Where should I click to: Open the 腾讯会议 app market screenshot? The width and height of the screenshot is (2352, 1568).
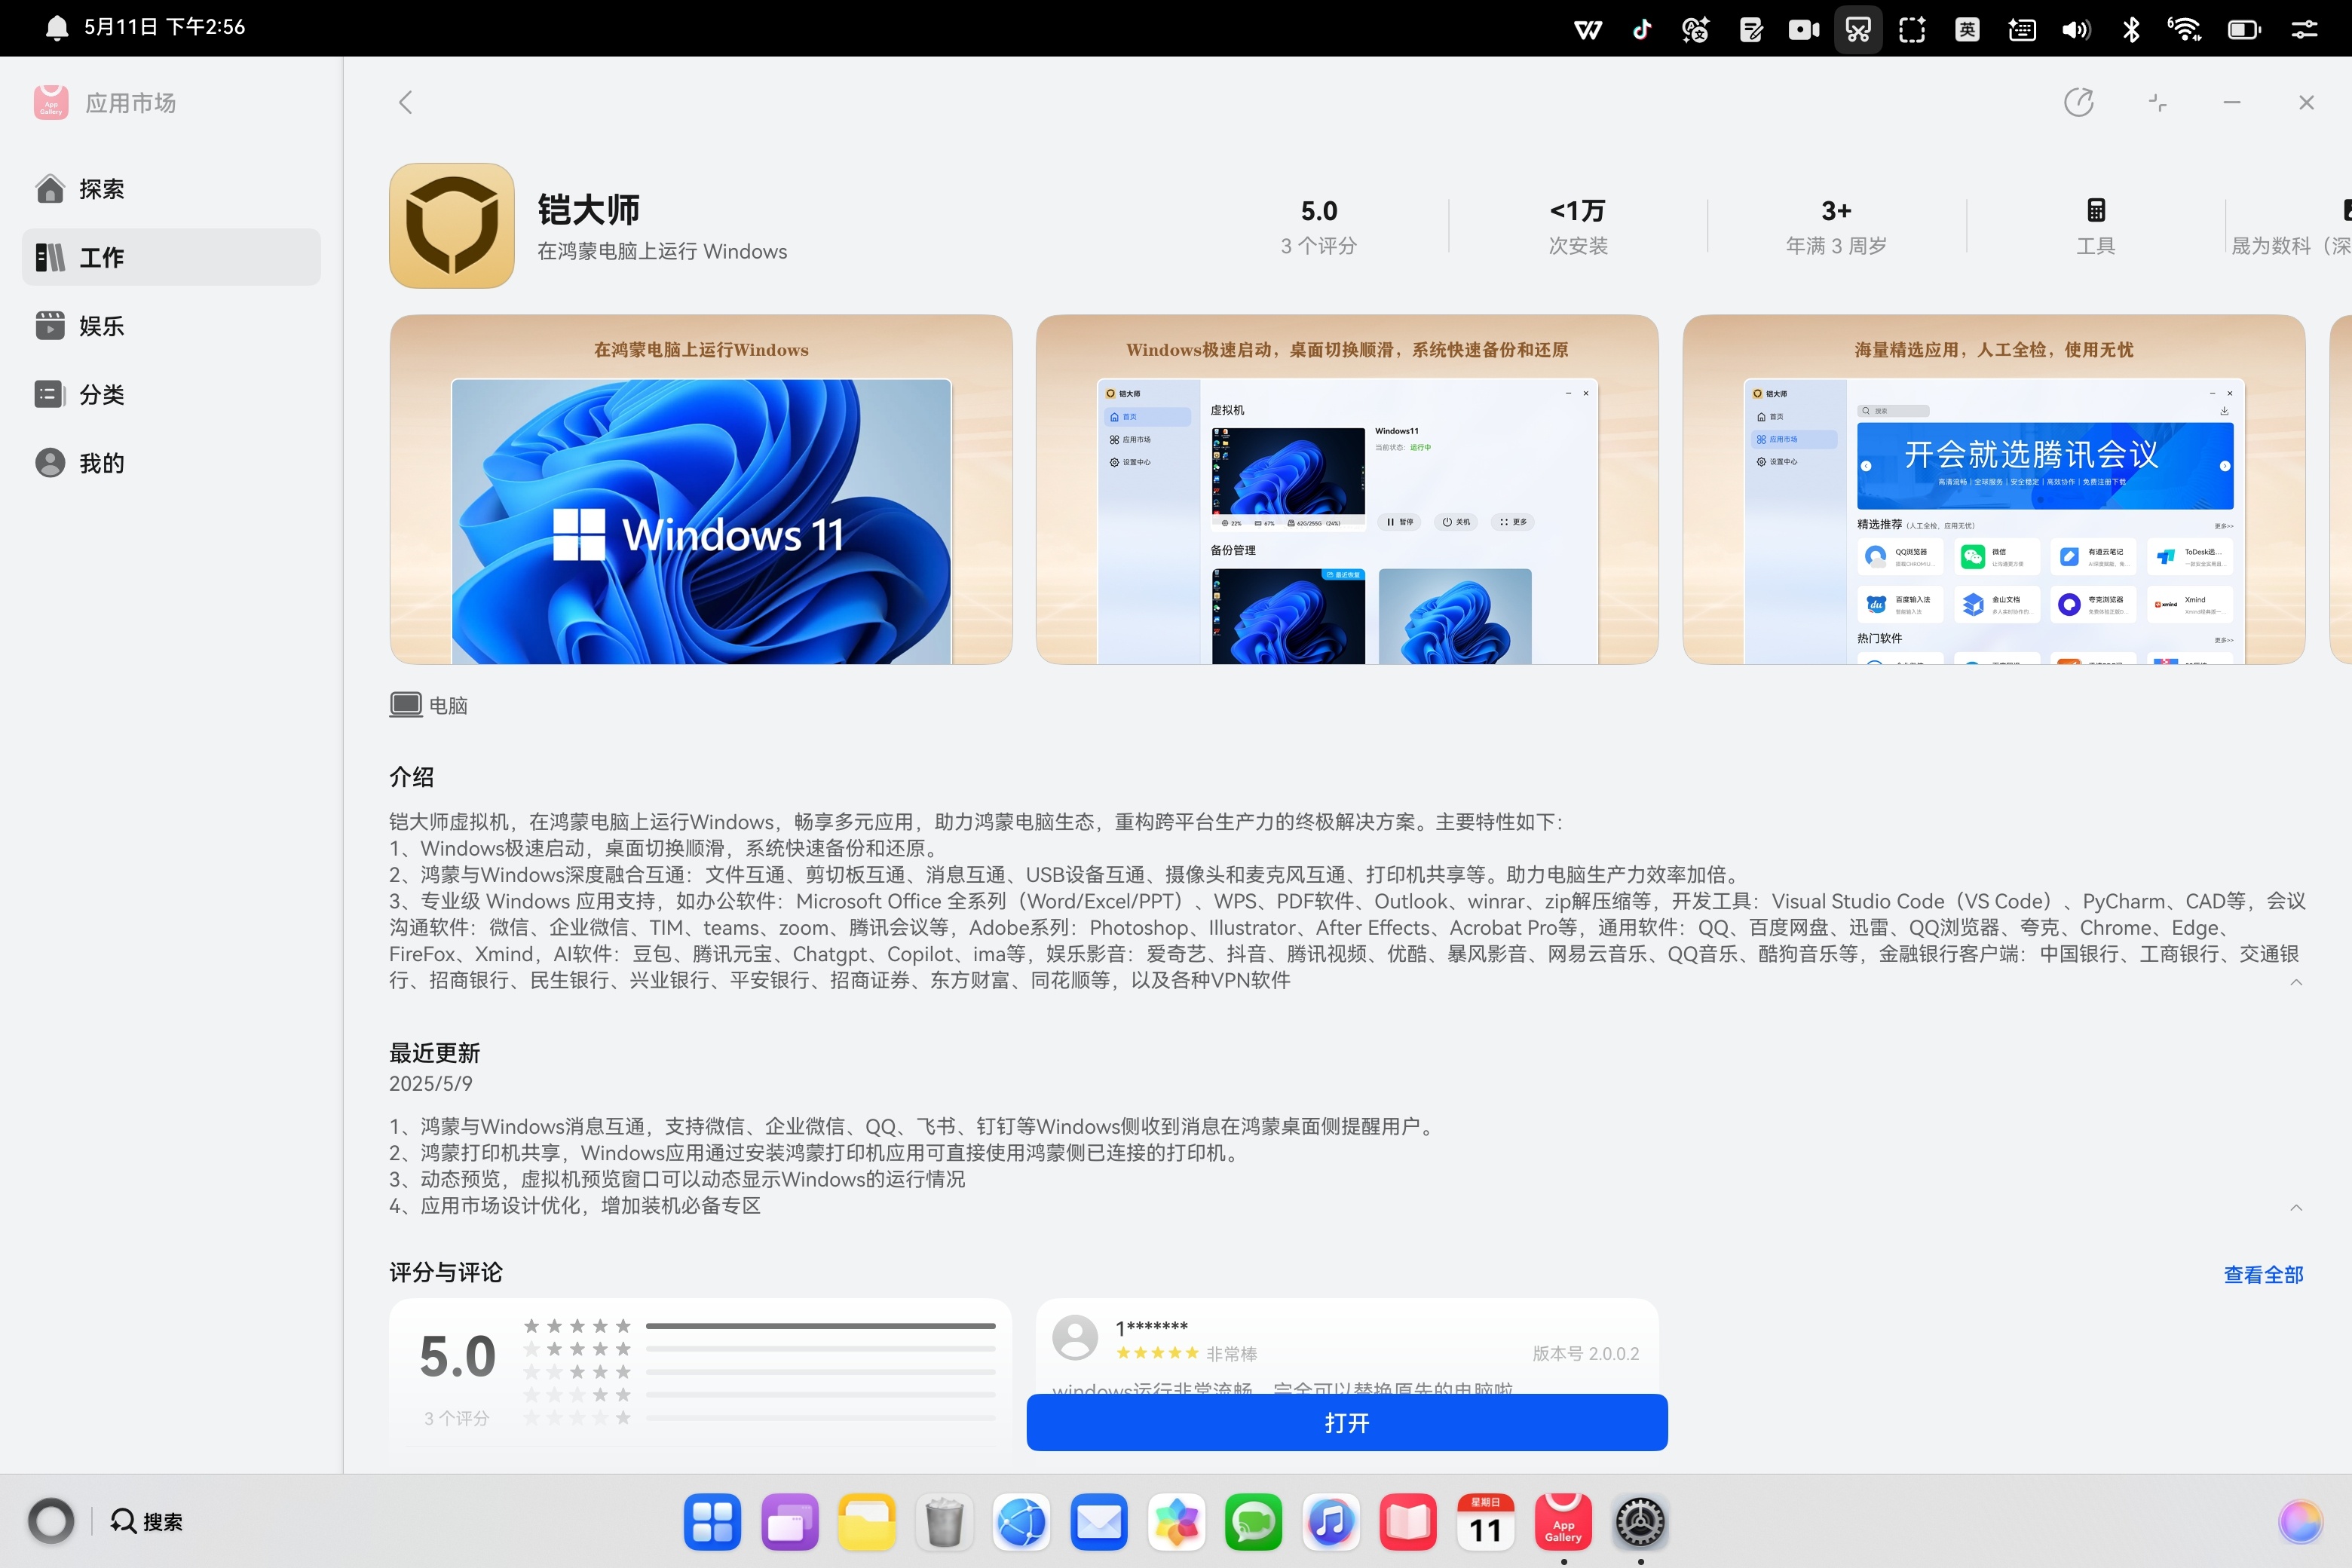click(x=1994, y=489)
